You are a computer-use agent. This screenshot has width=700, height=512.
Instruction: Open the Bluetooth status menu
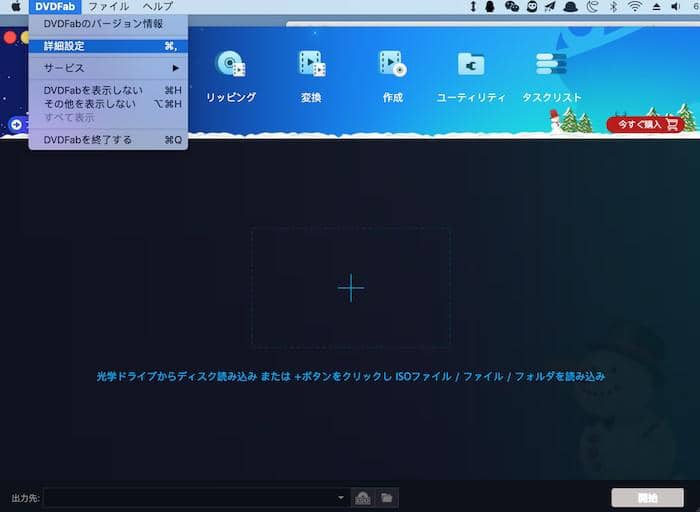(613, 6)
